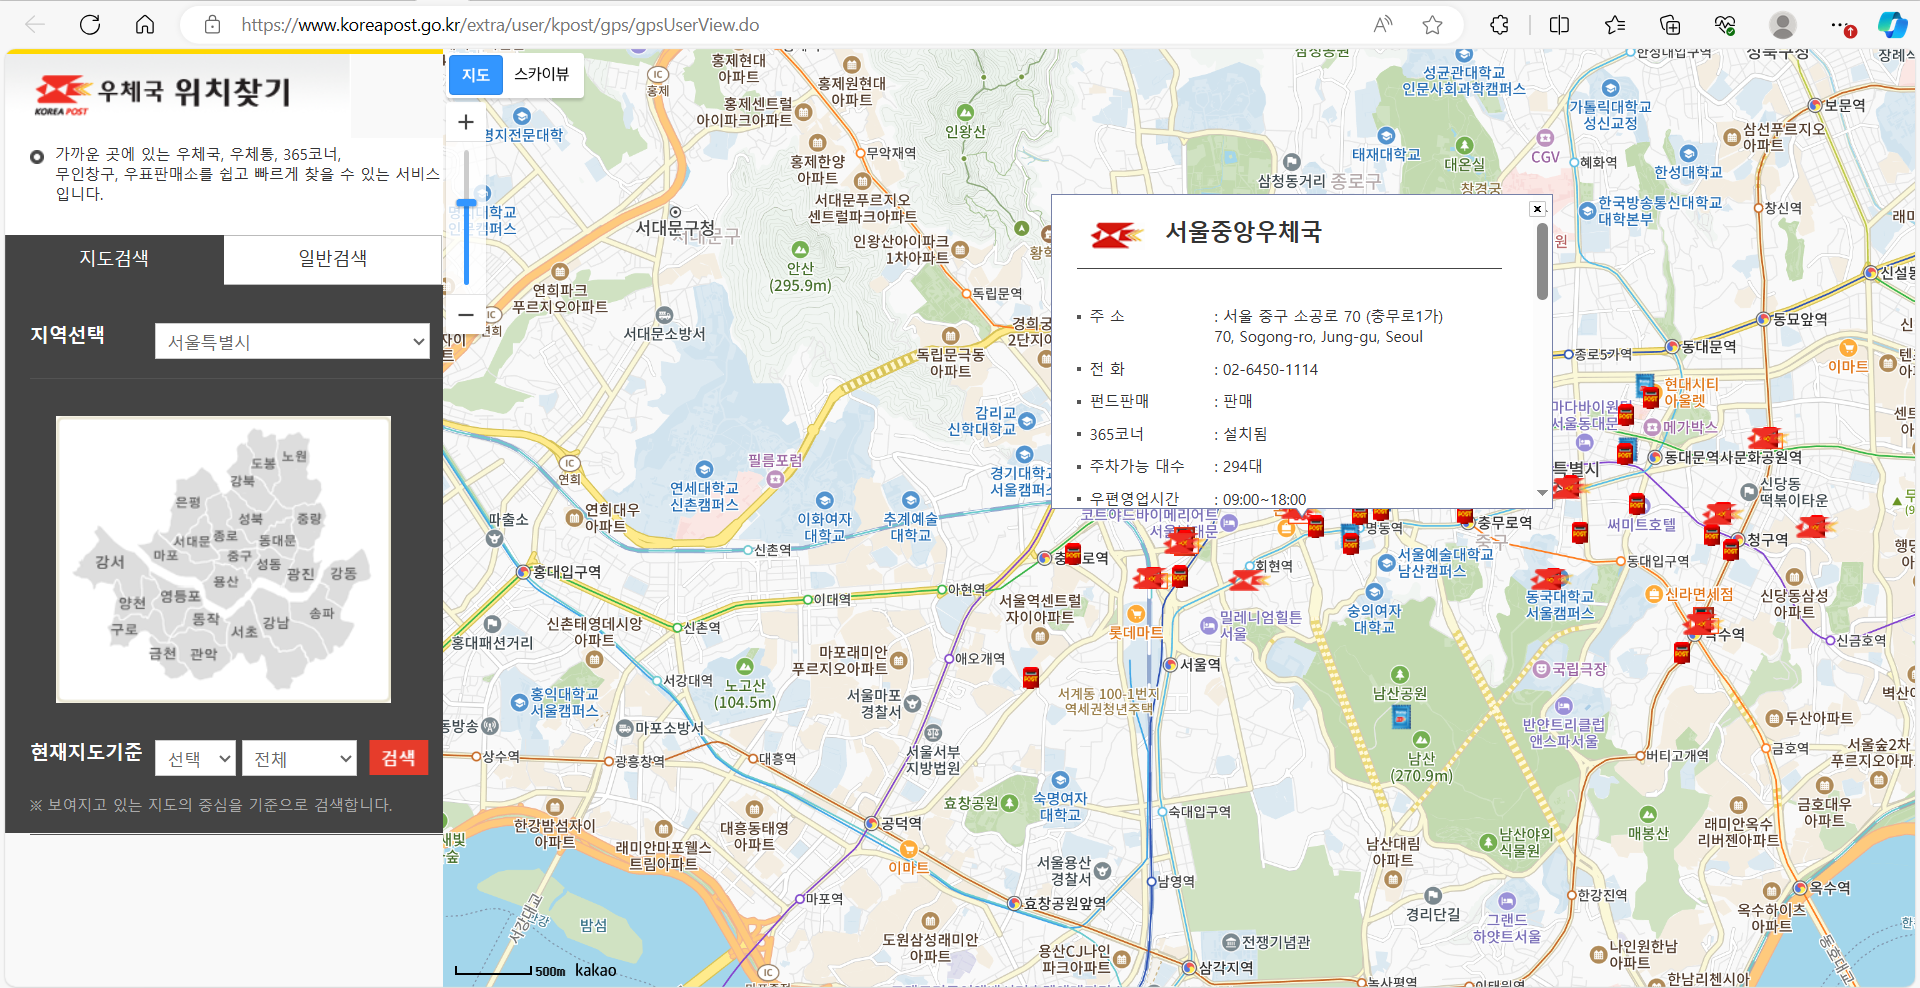Select 종로 district on Seoul map

(225, 536)
